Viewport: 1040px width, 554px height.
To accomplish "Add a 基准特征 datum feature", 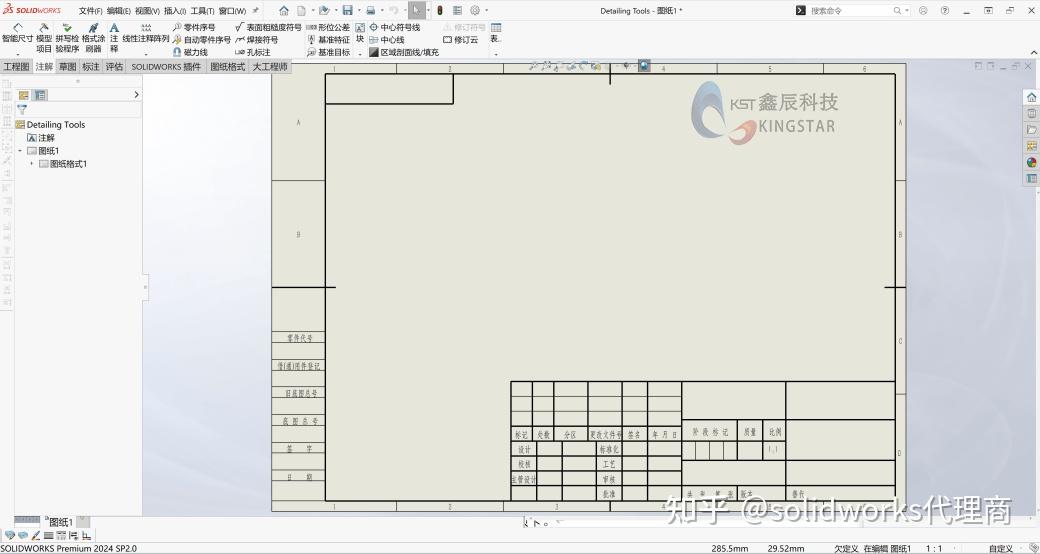I will [328, 40].
